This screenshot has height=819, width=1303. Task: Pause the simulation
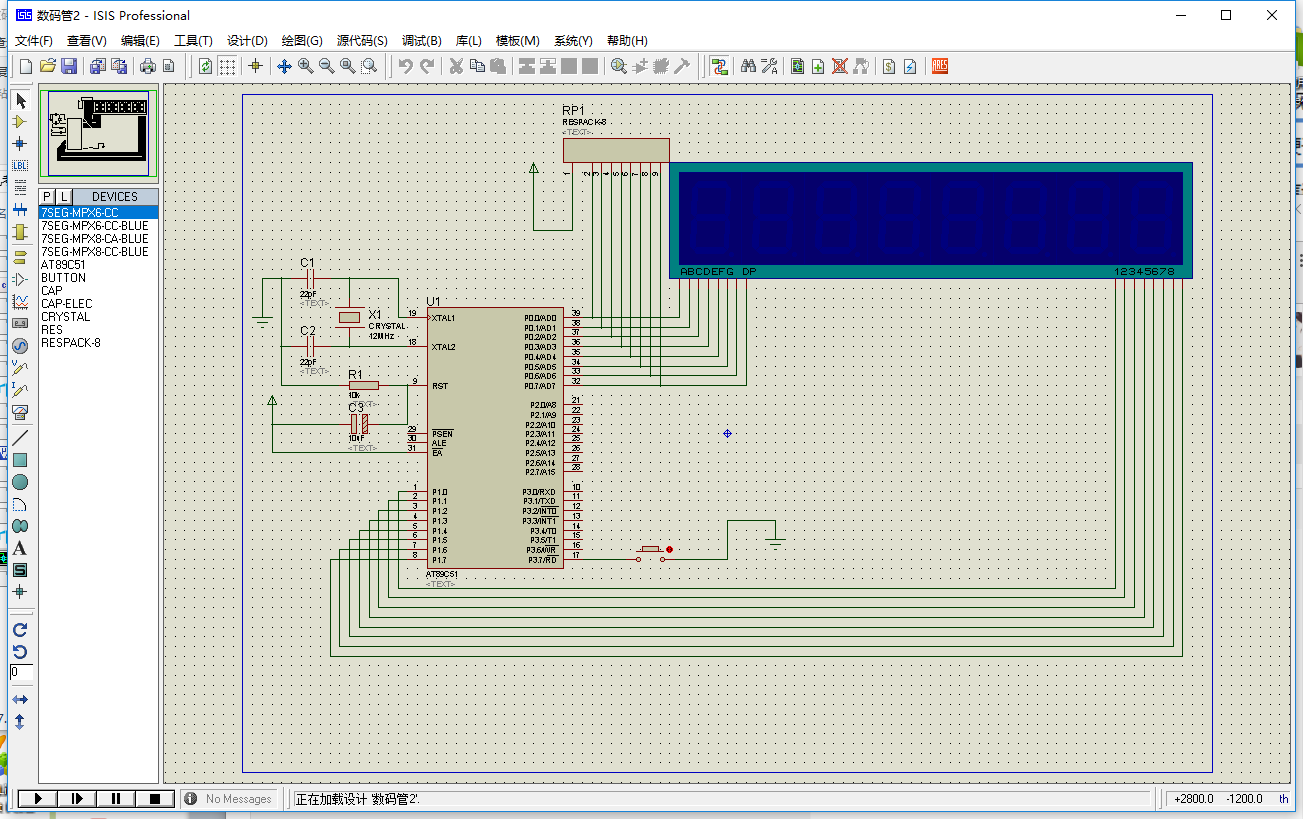pos(116,798)
